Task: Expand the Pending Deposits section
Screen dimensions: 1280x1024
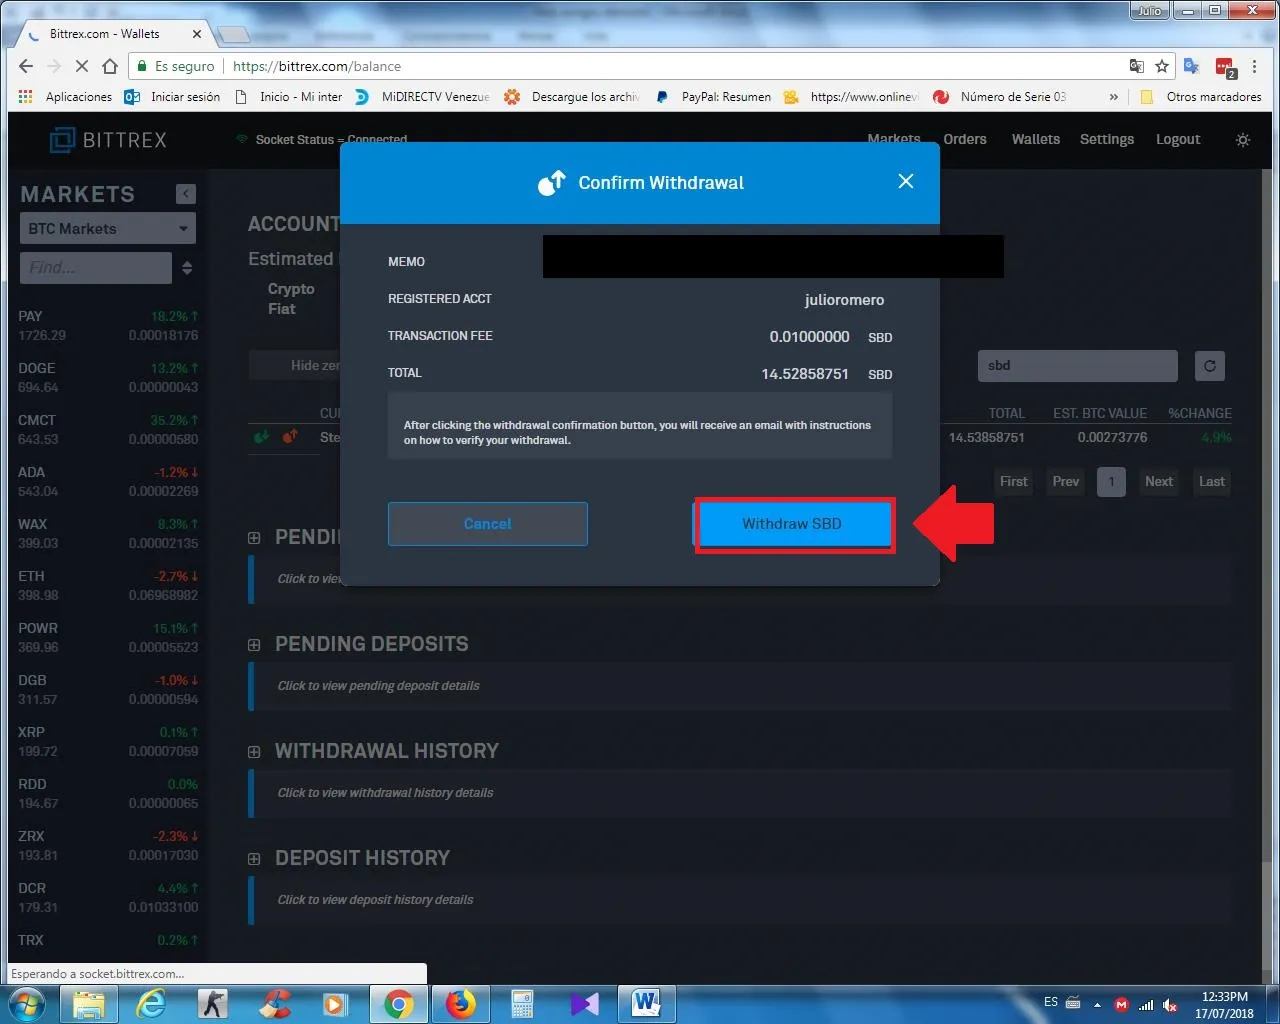Action: [254, 645]
